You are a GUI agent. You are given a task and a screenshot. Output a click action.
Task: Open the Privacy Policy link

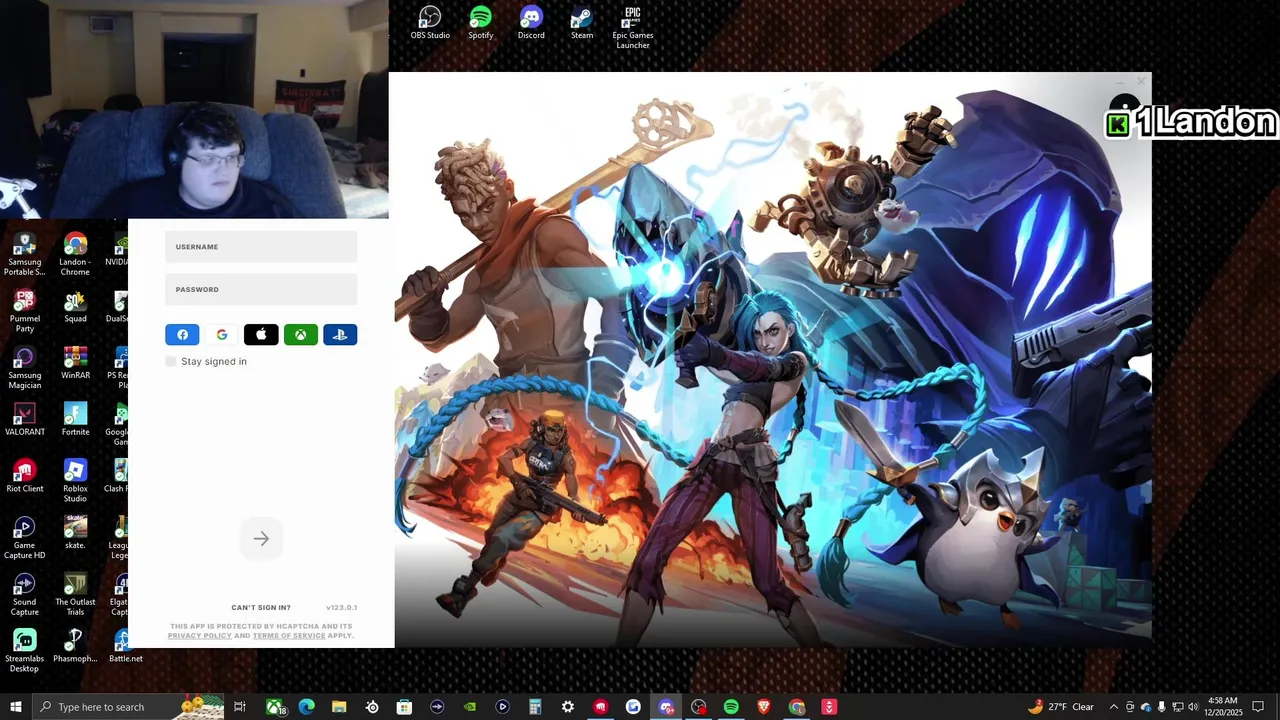coord(200,636)
